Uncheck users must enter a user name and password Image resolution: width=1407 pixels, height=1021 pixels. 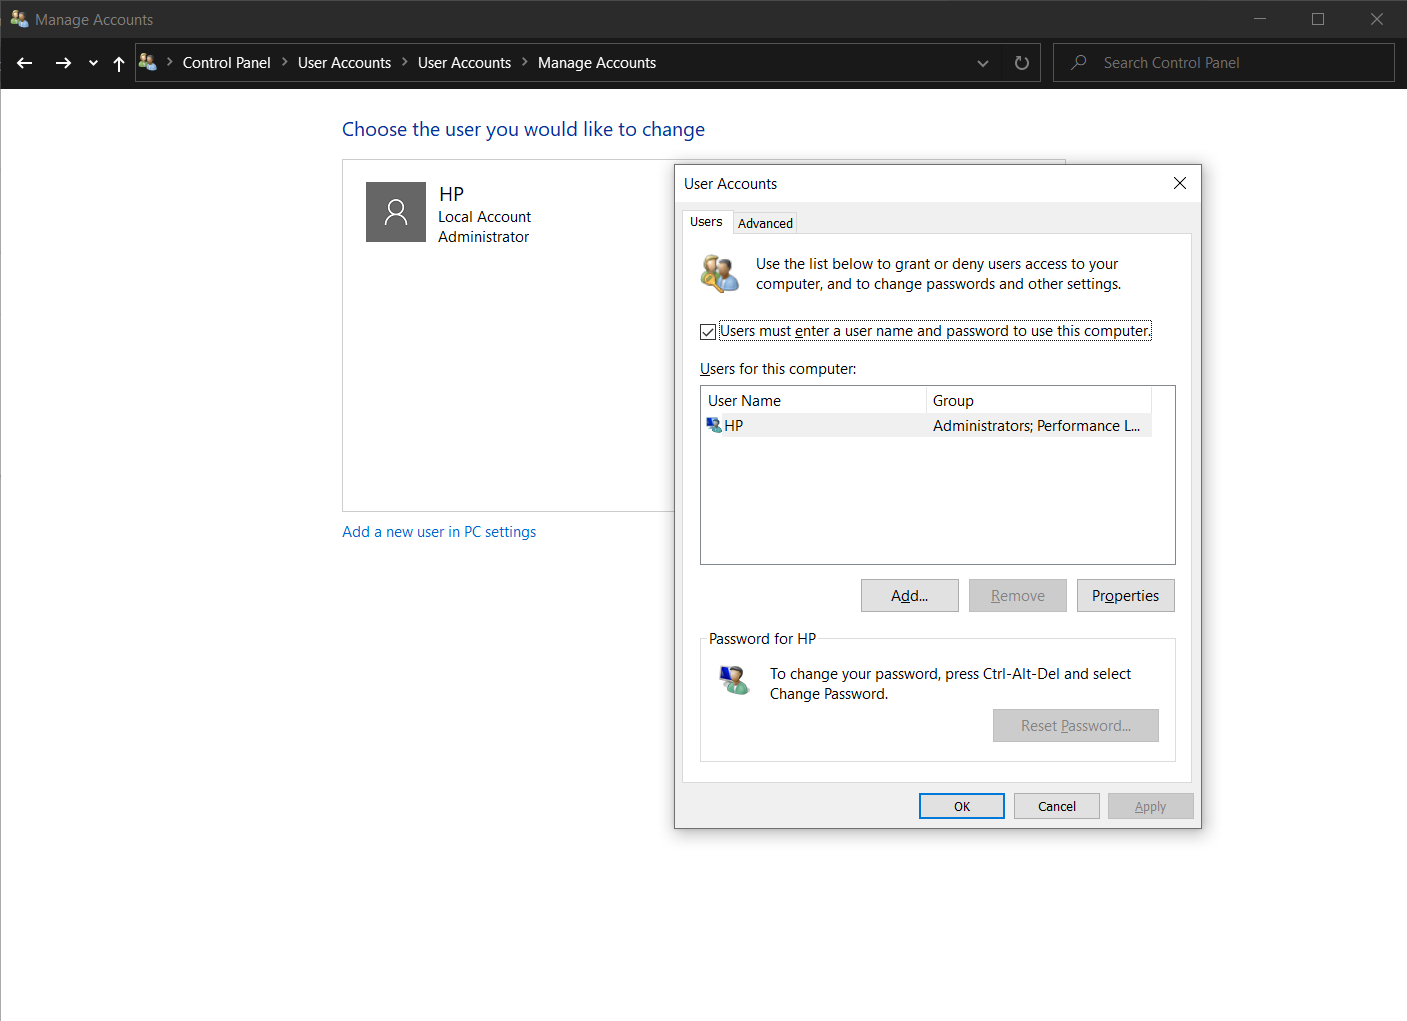point(708,331)
